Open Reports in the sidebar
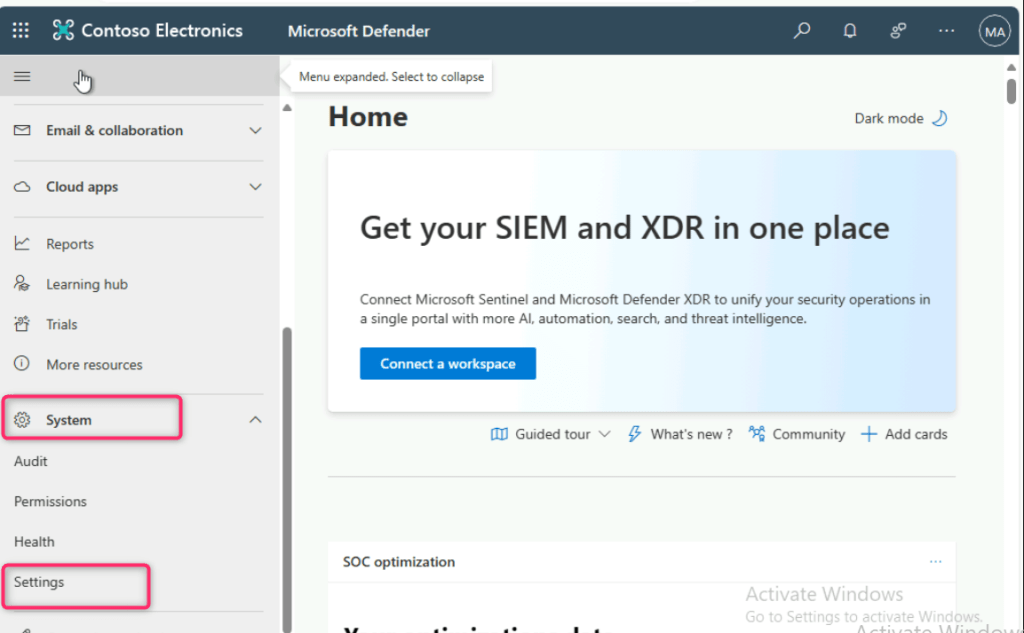This screenshot has width=1024, height=633. click(69, 244)
